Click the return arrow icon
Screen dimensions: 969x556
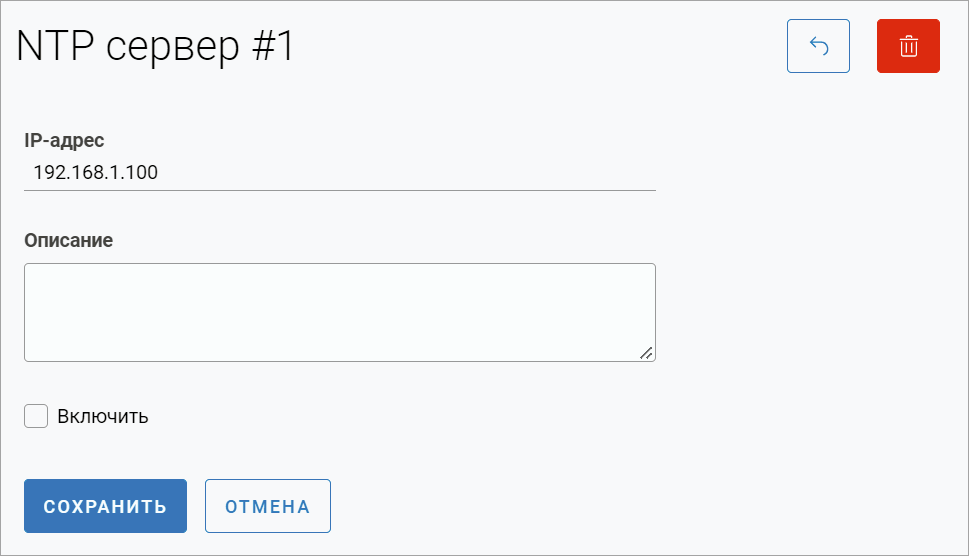coord(818,46)
